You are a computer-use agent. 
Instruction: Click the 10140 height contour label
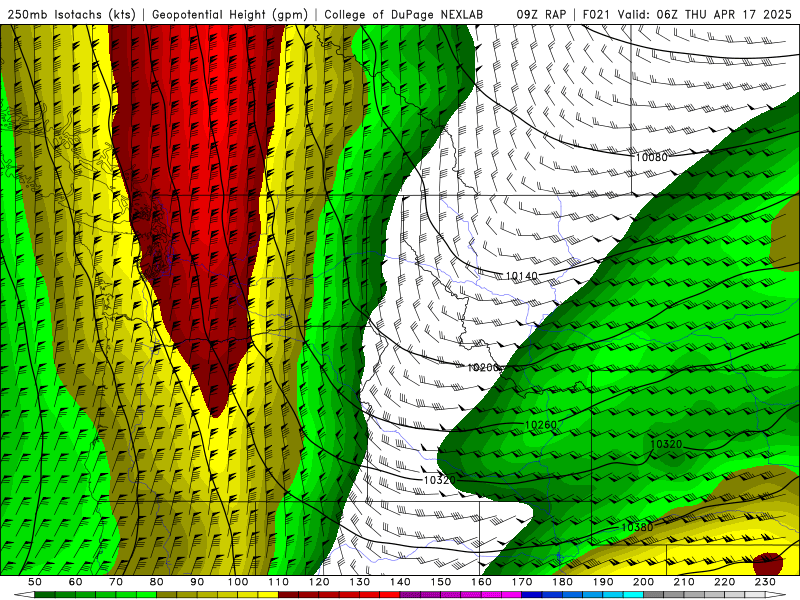coord(521,276)
